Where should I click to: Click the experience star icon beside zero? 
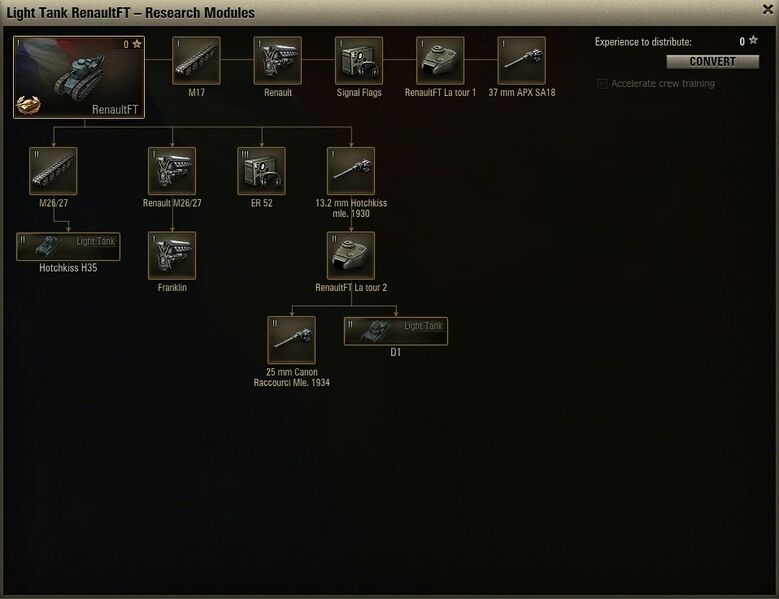(x=753, y=40)
